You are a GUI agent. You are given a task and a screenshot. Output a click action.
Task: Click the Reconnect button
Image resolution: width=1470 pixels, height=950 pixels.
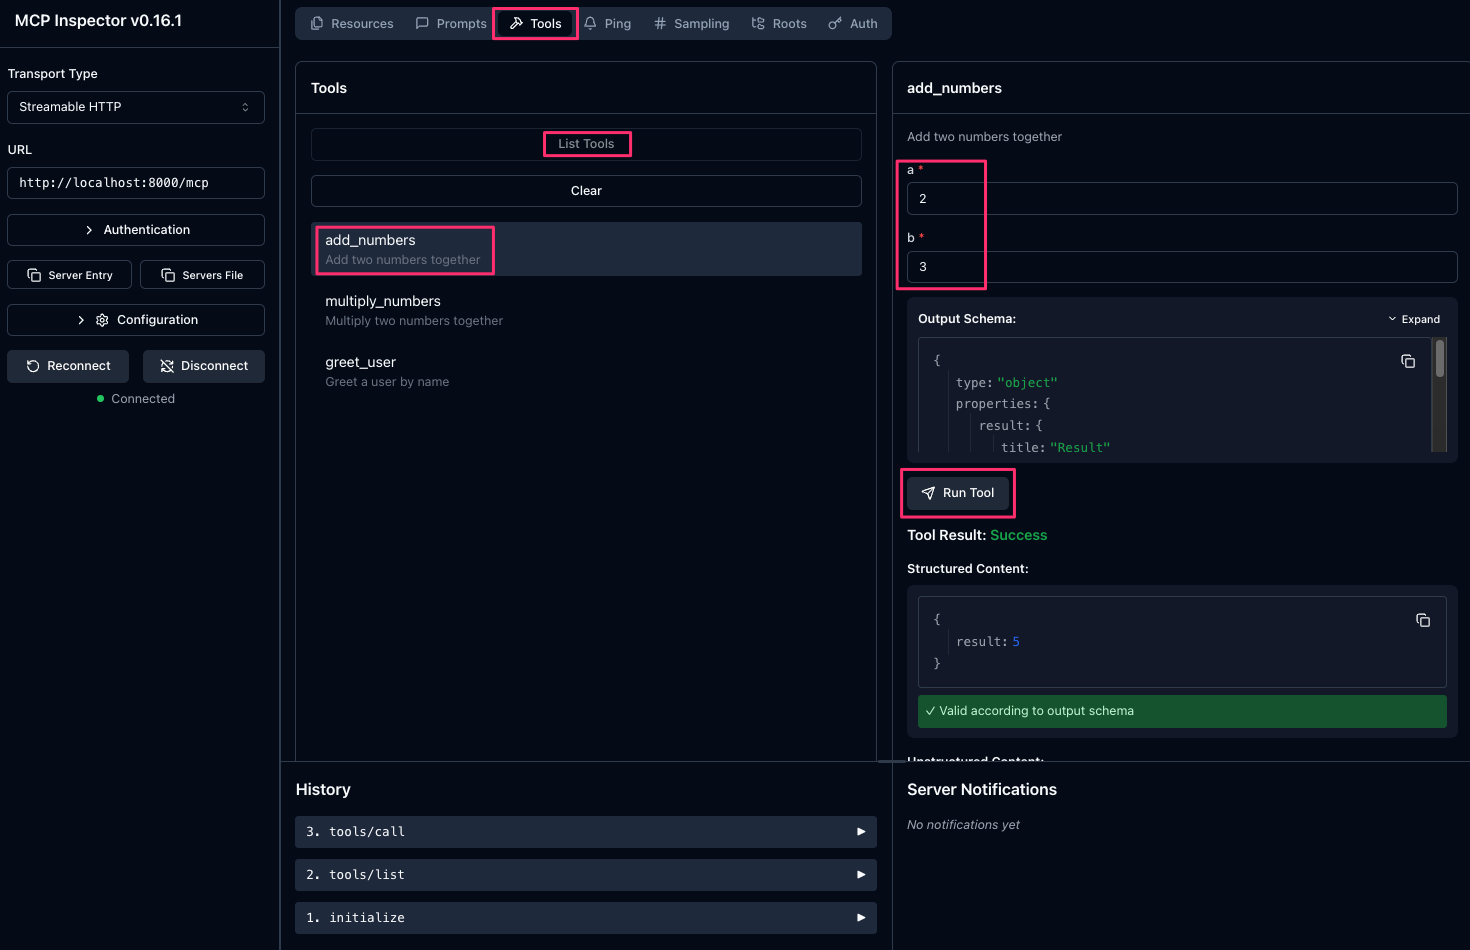coord(68,366)
